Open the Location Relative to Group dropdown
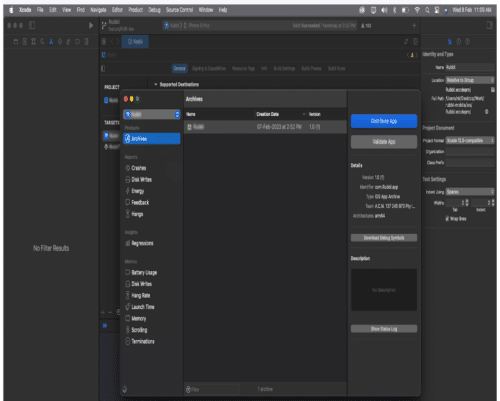Viewport: 500px width, 401px height. tap(470, 80)
